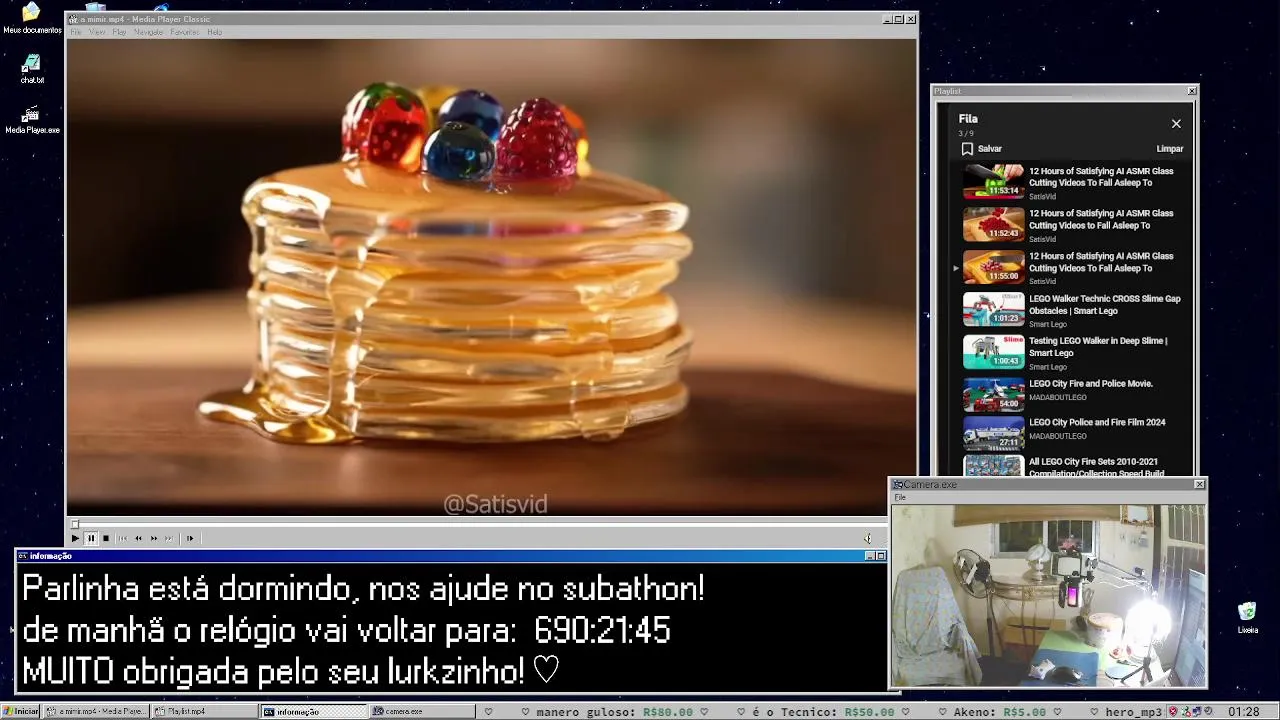Viewport: 1280px width, 720px height.
Task: Skip to previous track in the player
Action: 123,538
